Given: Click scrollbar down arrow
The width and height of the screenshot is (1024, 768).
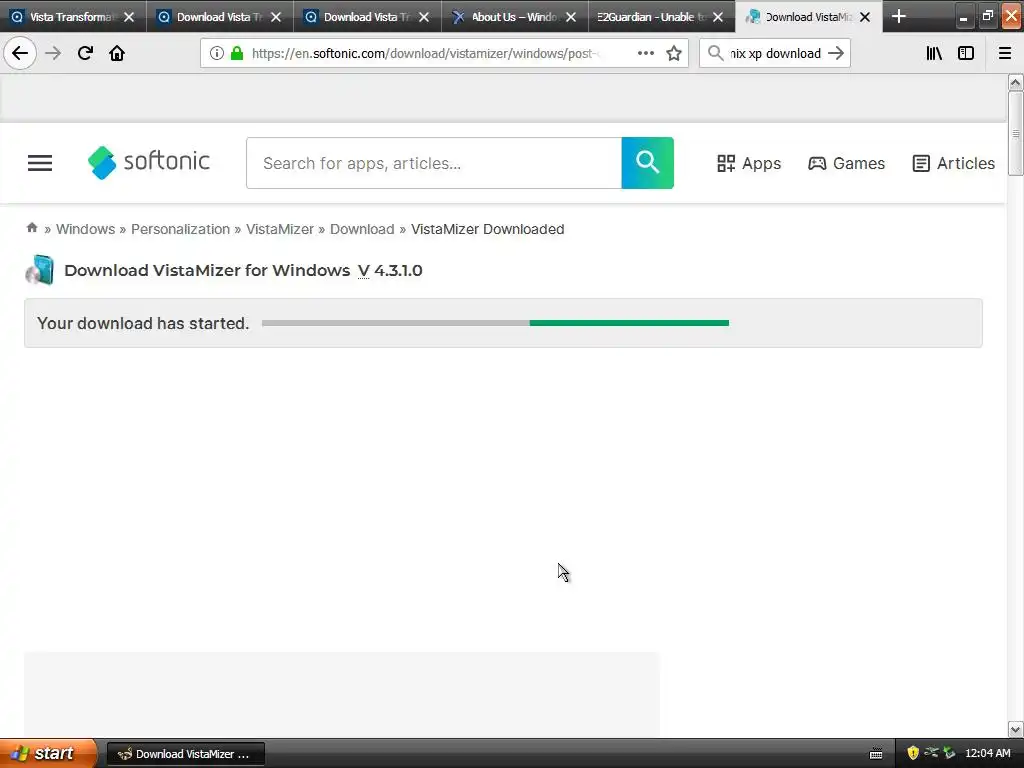Looking at the screenshot, I should pyautogui.click(x=1015, y=728).
